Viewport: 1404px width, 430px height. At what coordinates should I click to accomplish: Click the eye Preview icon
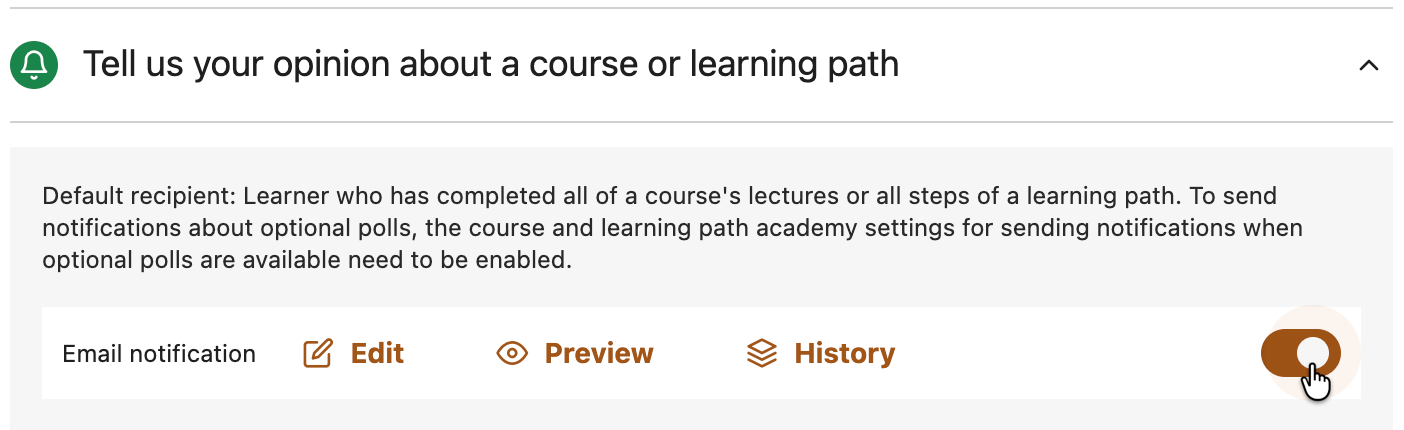(512, 353)
